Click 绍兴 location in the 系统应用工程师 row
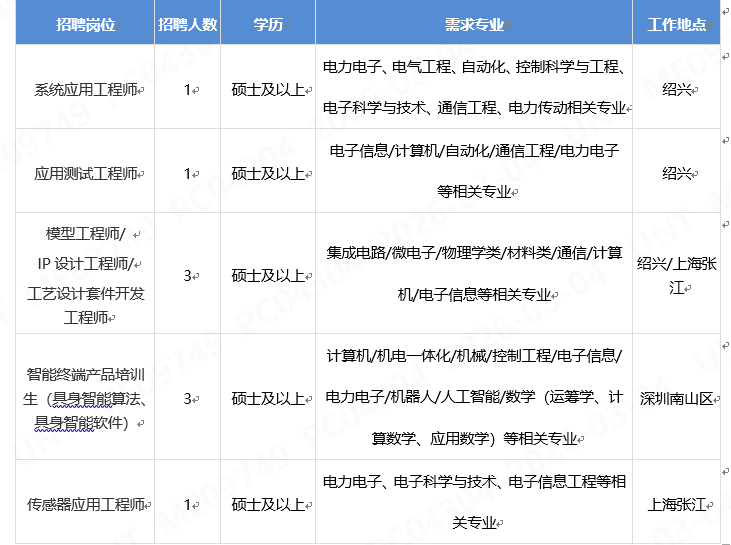The image size is (731, 545). click(676, 90)
